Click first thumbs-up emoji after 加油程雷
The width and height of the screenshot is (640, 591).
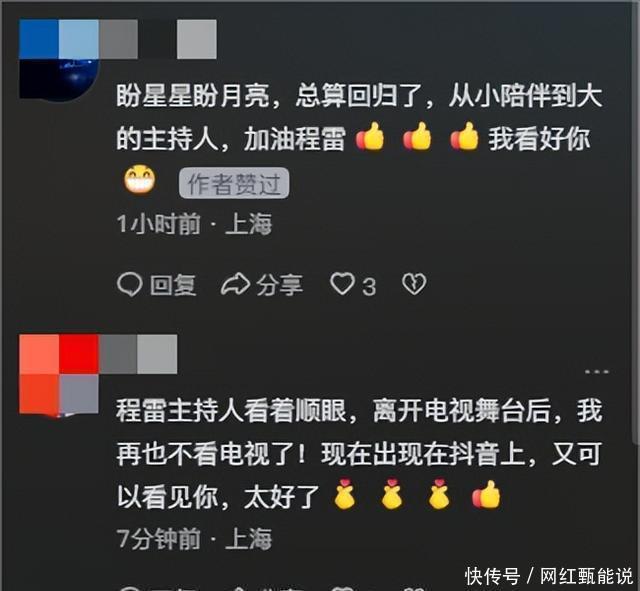[x=370, y=136]
